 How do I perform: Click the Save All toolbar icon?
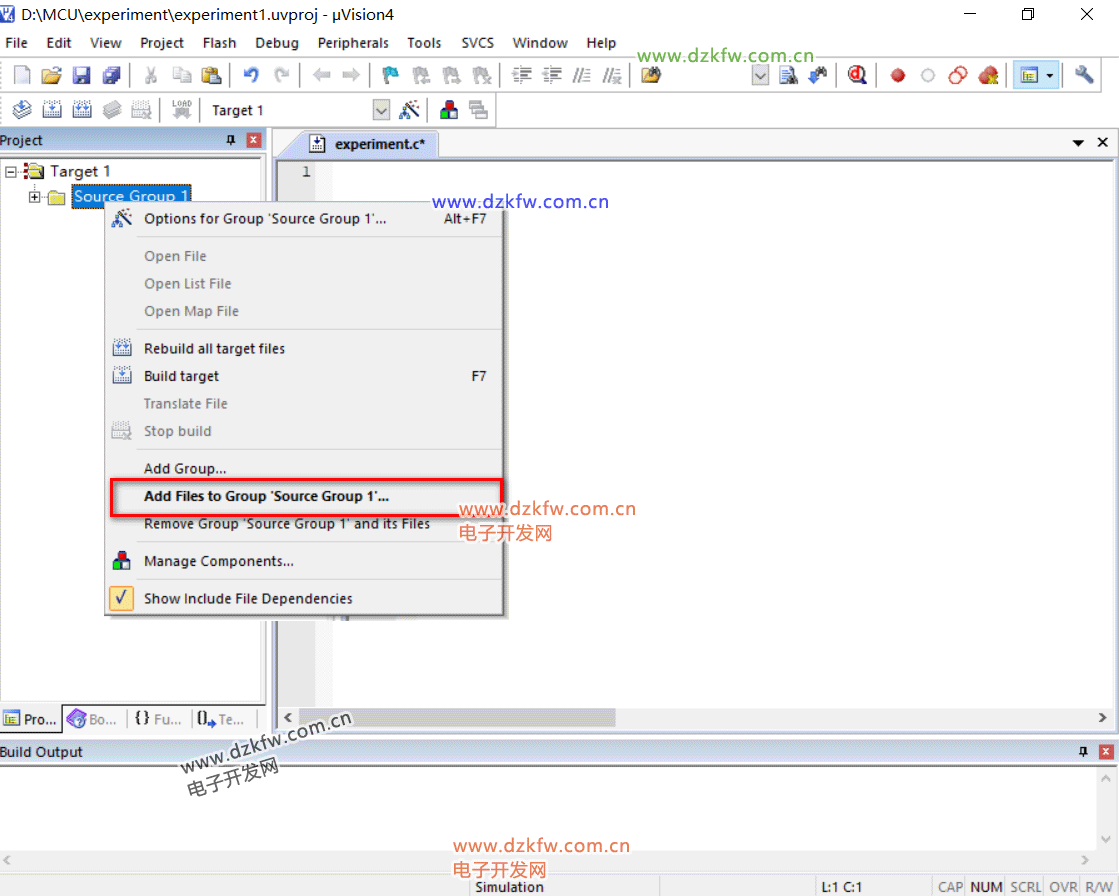point(111,75)
